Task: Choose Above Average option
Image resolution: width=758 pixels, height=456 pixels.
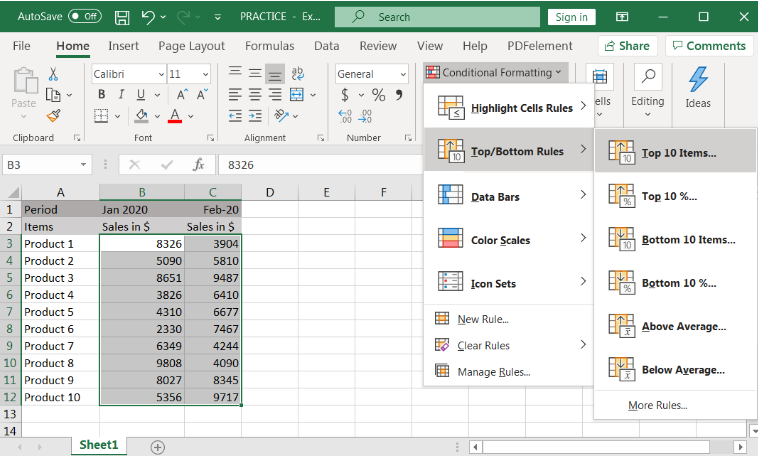Action: coord(675,326)
